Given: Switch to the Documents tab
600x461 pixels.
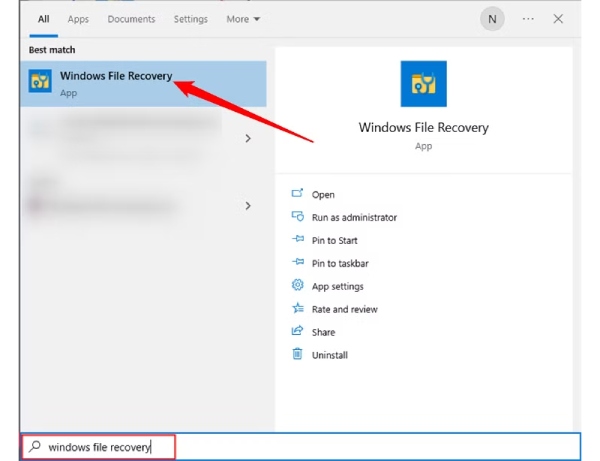Looking at the screenshot, I should [131, 19].
